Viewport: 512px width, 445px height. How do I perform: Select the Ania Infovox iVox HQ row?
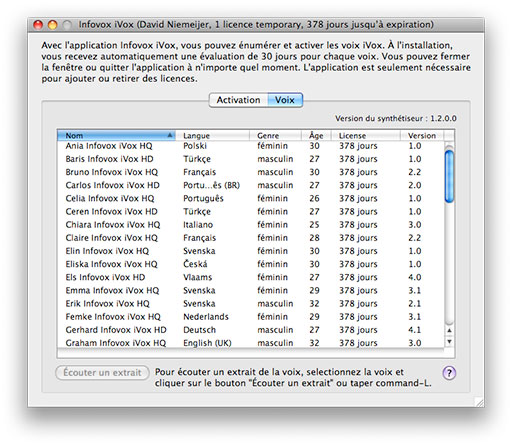[x=251, y=146]
